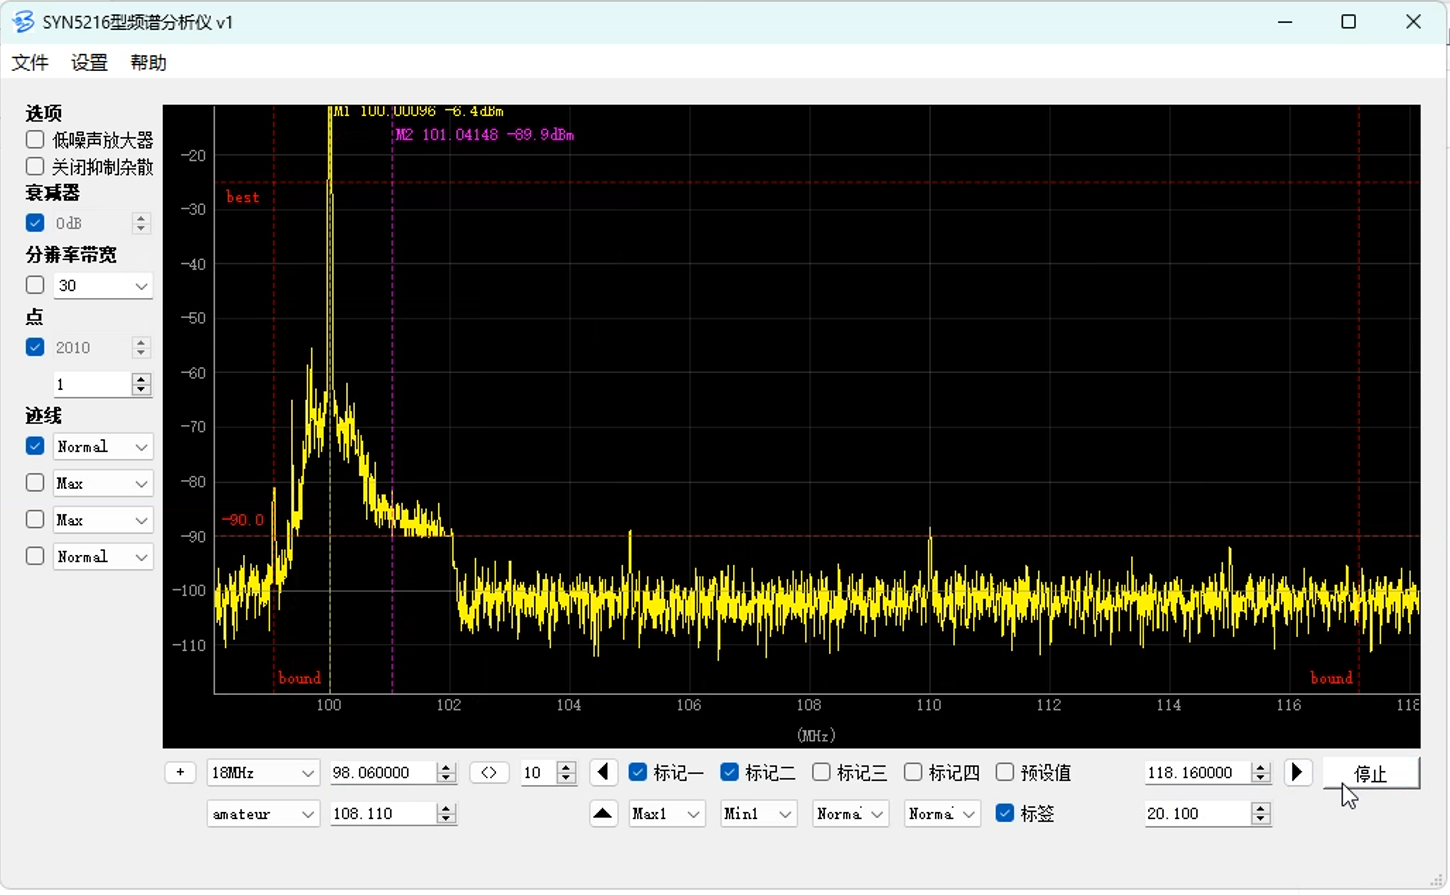Decrease the 118.160000 stop frequency stepper

point(1261,778)
